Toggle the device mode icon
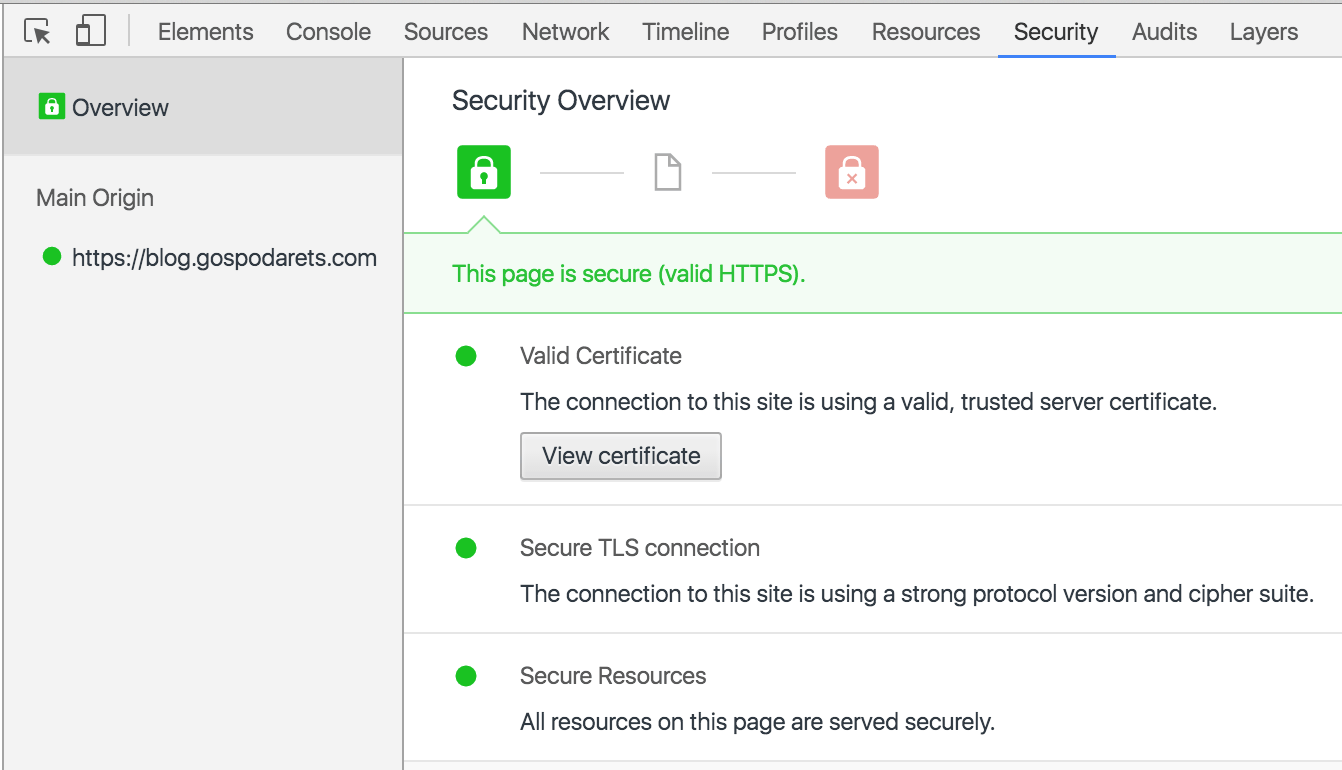The height and width of the screenshot is (770, 1342). [x=90, y=32]
